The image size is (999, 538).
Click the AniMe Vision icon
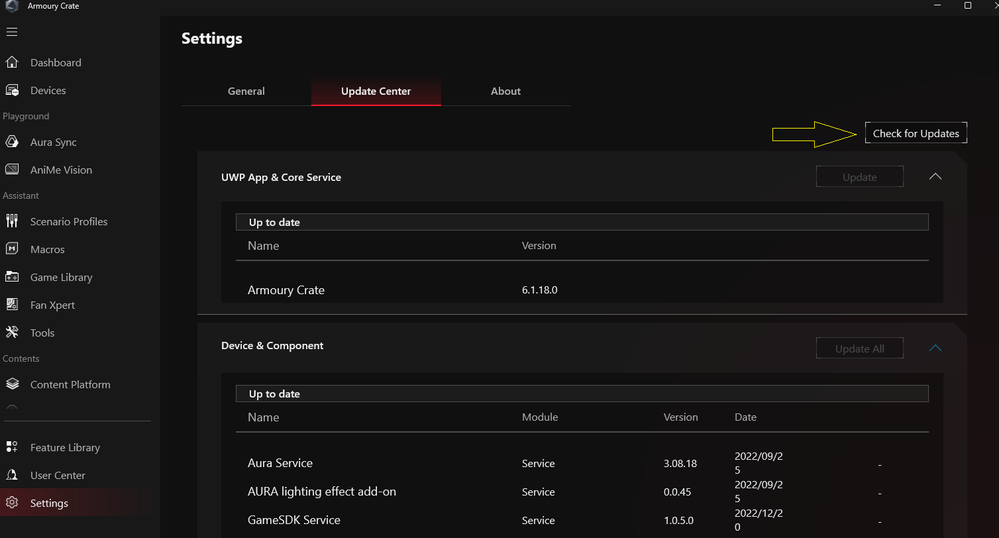pos(11,169)
